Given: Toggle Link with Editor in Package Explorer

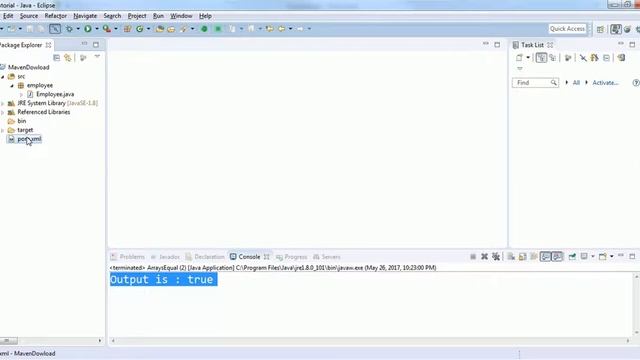Looking at the screenshot, I should 68,58.
